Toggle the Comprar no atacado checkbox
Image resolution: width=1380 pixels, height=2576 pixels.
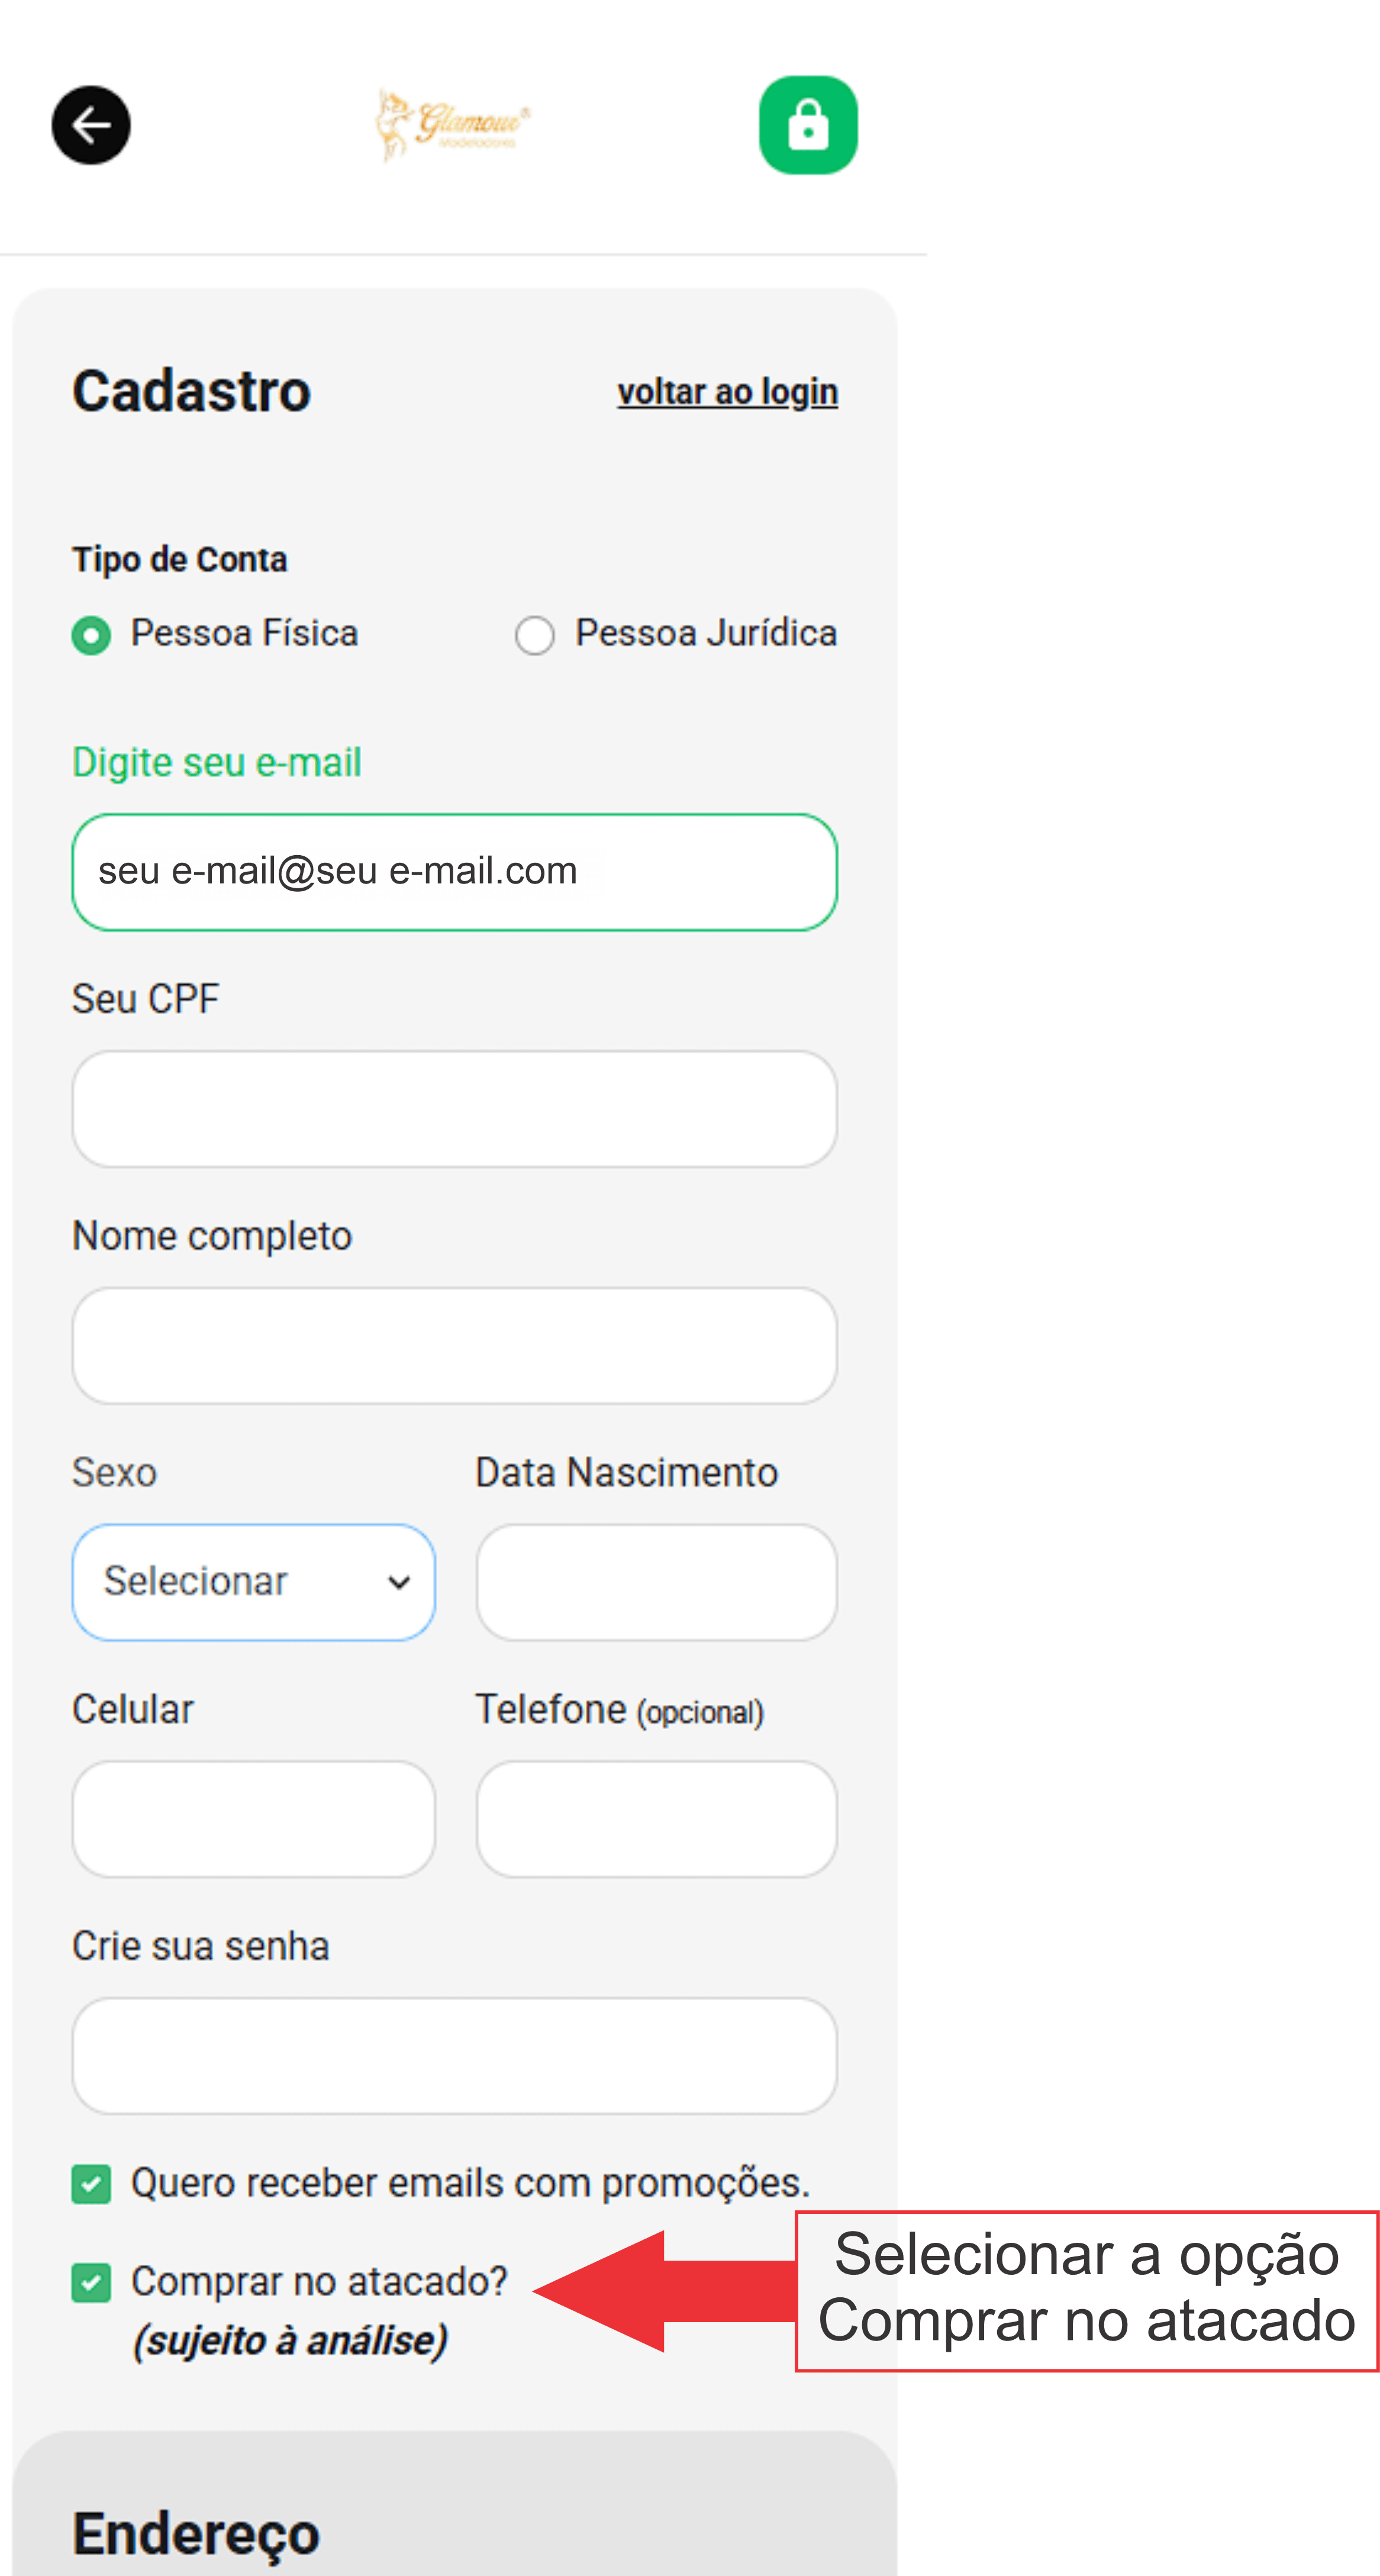coord(91,2283)
